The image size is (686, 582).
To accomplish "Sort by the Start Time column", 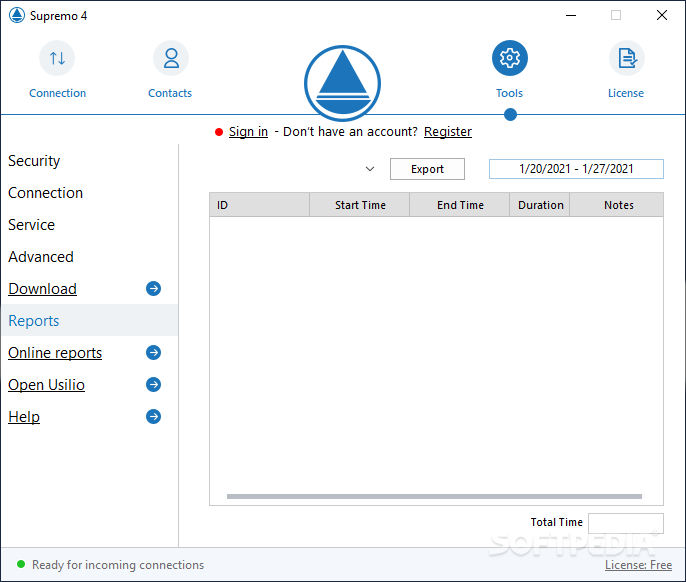I will [x=360, y=205].
